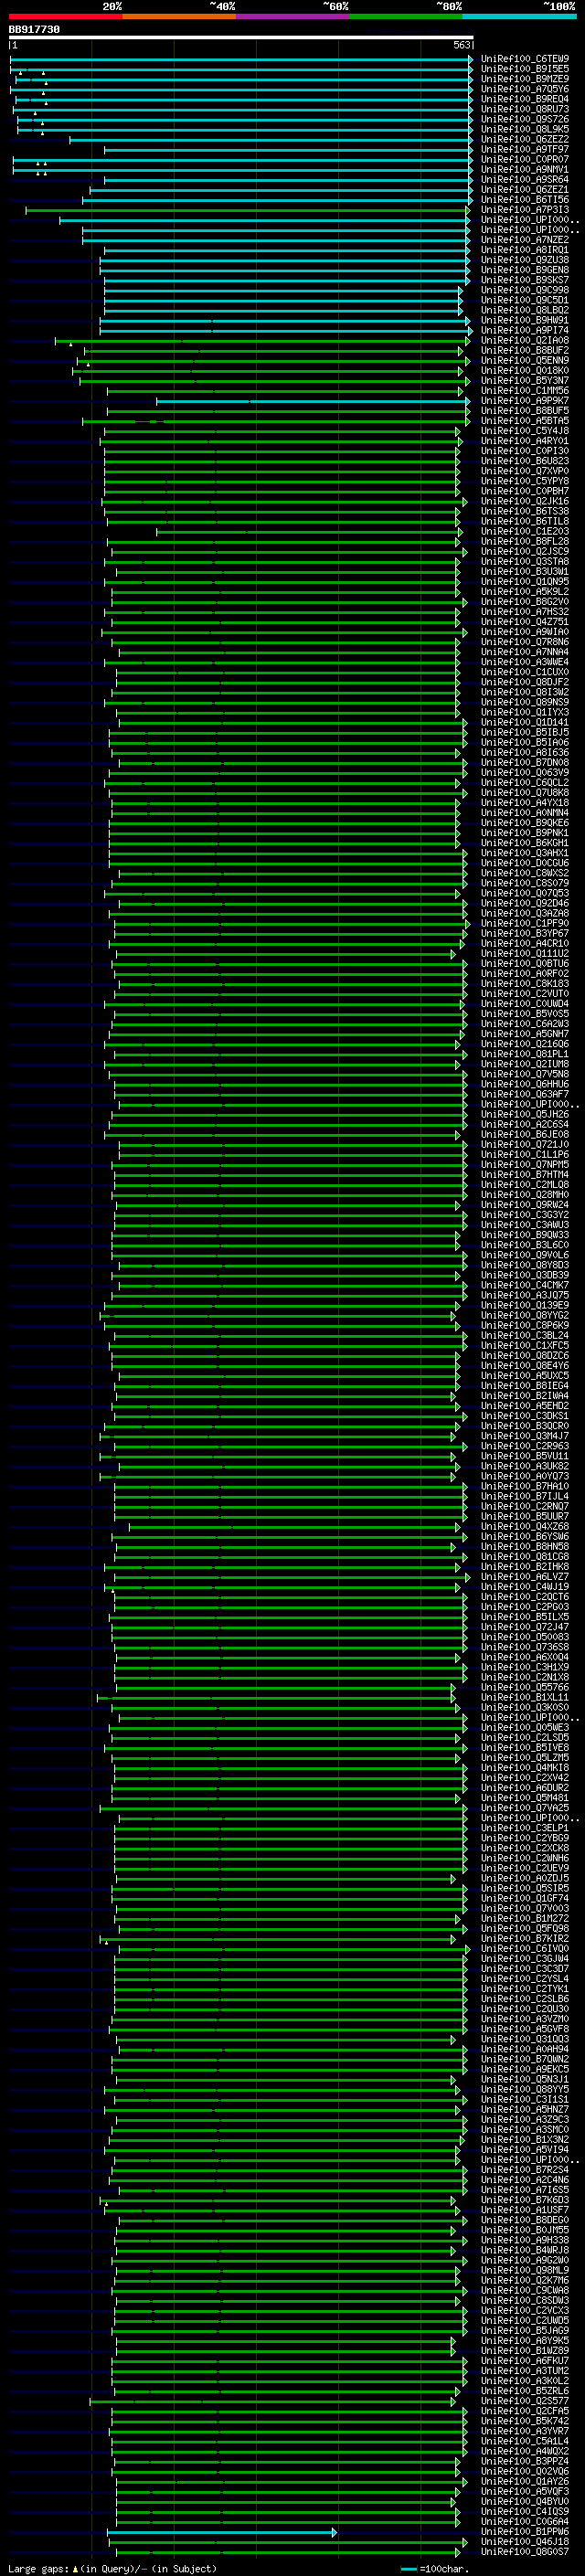Screen dimensions: 585x2576
Task: Select hit label UniRef100_B3PPZ4
Action: [x=525, y=2461]
